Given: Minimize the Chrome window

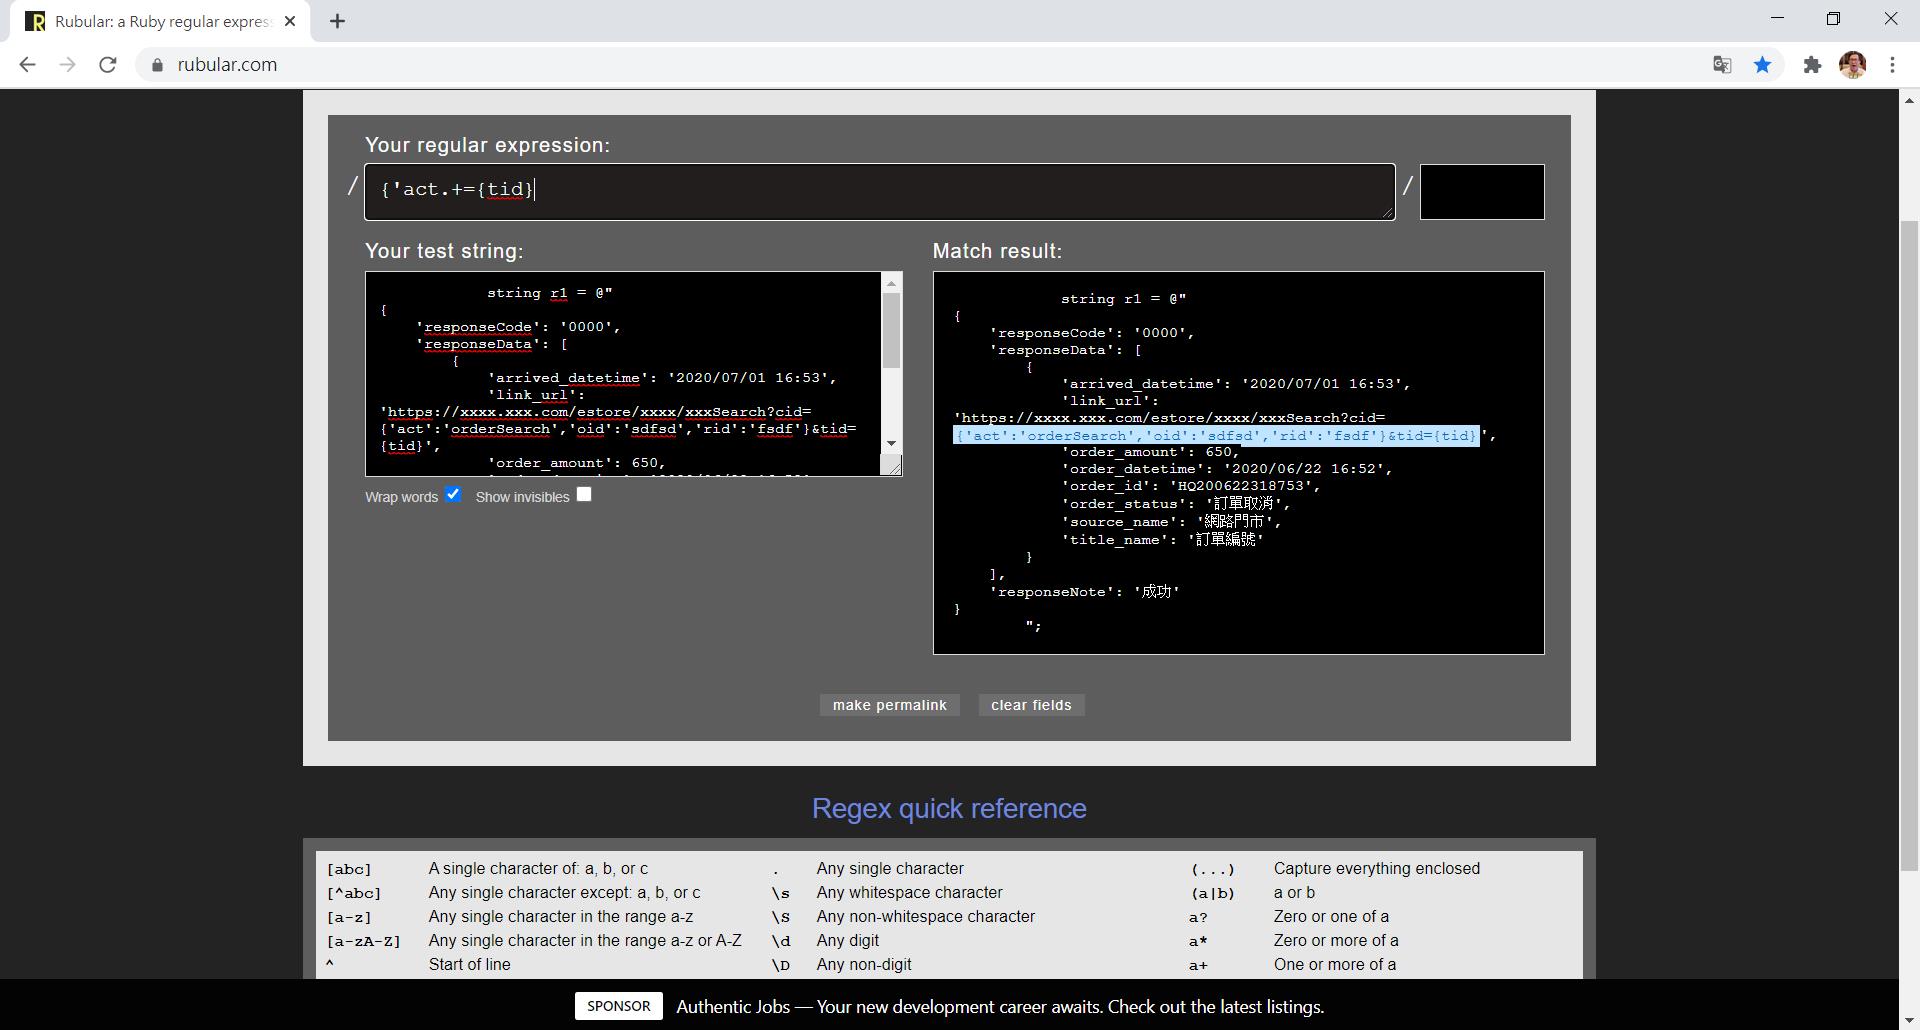Looking at the screenshot, I should pos(1777,18).
